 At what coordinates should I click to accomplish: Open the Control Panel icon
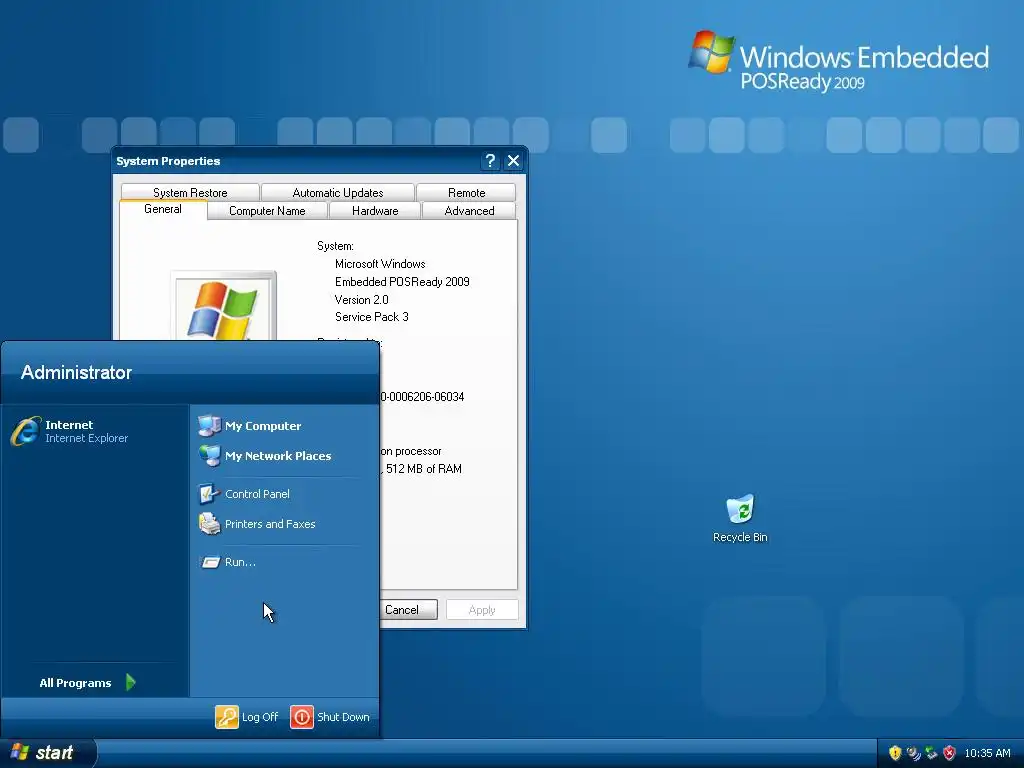tap(210, 494)
